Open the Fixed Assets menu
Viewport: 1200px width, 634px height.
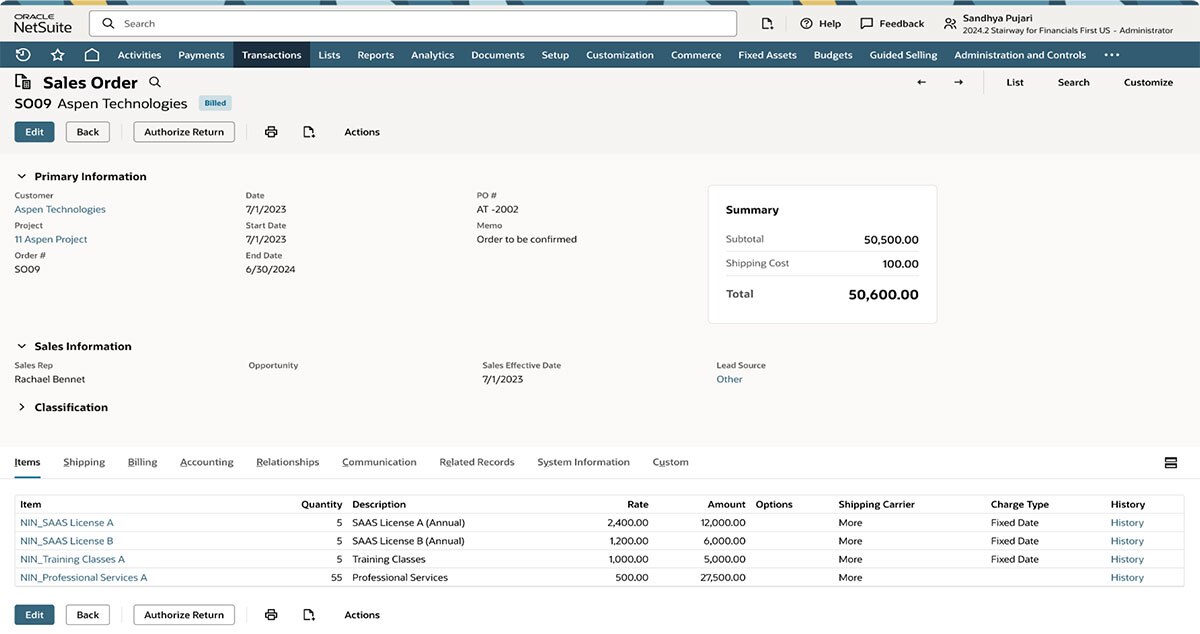[x=767, y=55]
